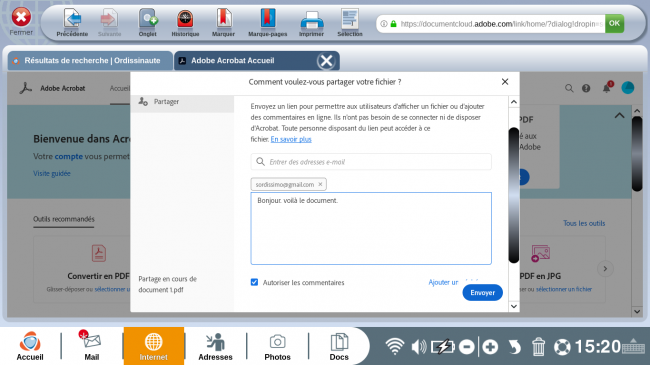Open Tous les outils link
This screenshot has height=365, width=650.
click(x=584, y=223)
